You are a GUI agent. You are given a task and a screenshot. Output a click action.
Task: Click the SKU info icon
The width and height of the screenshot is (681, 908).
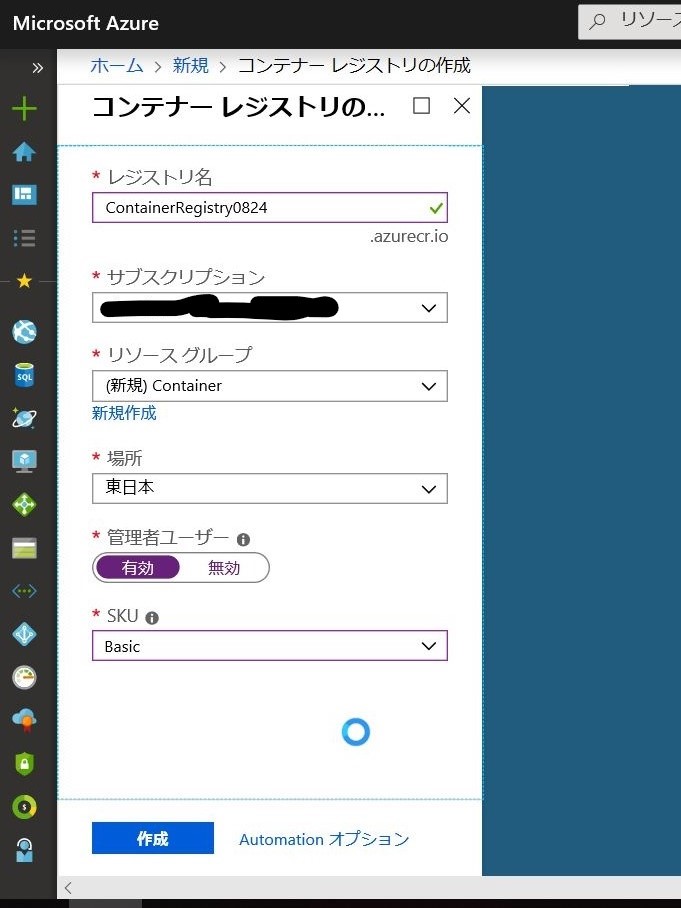click(x=152, y=618)
